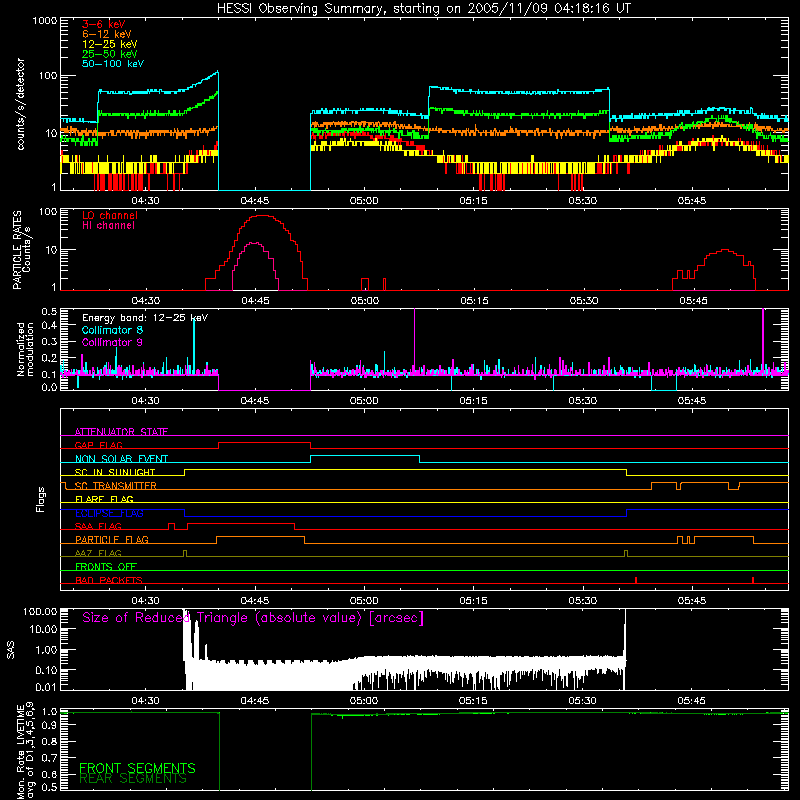Image resolution: width=800 pixels, height=800 pixels.
Task: Select the PARTICLE FLAG label
Action: [x=112, y=539]
